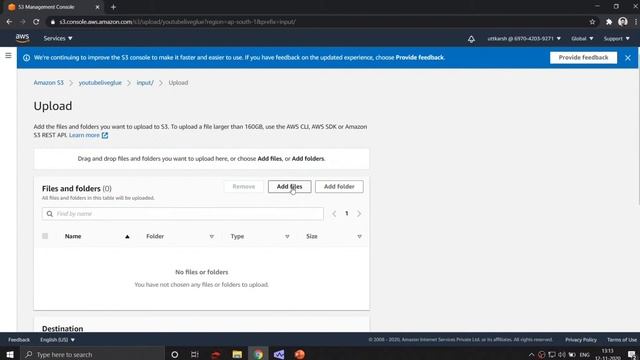The width and height of the screenshot is (640, 360).
Task: Click the Feedback link in footer
Action: [19, 340]
